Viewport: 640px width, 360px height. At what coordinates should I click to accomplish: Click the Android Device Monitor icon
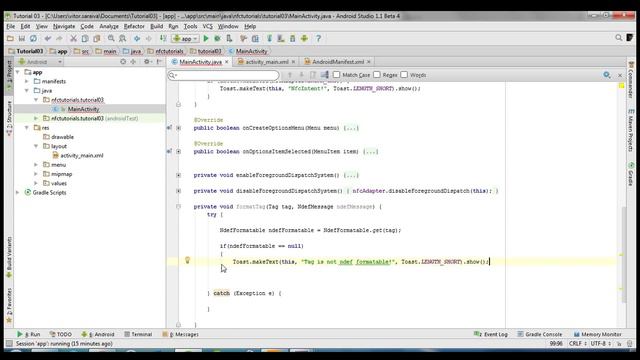[x=292, y=38]
